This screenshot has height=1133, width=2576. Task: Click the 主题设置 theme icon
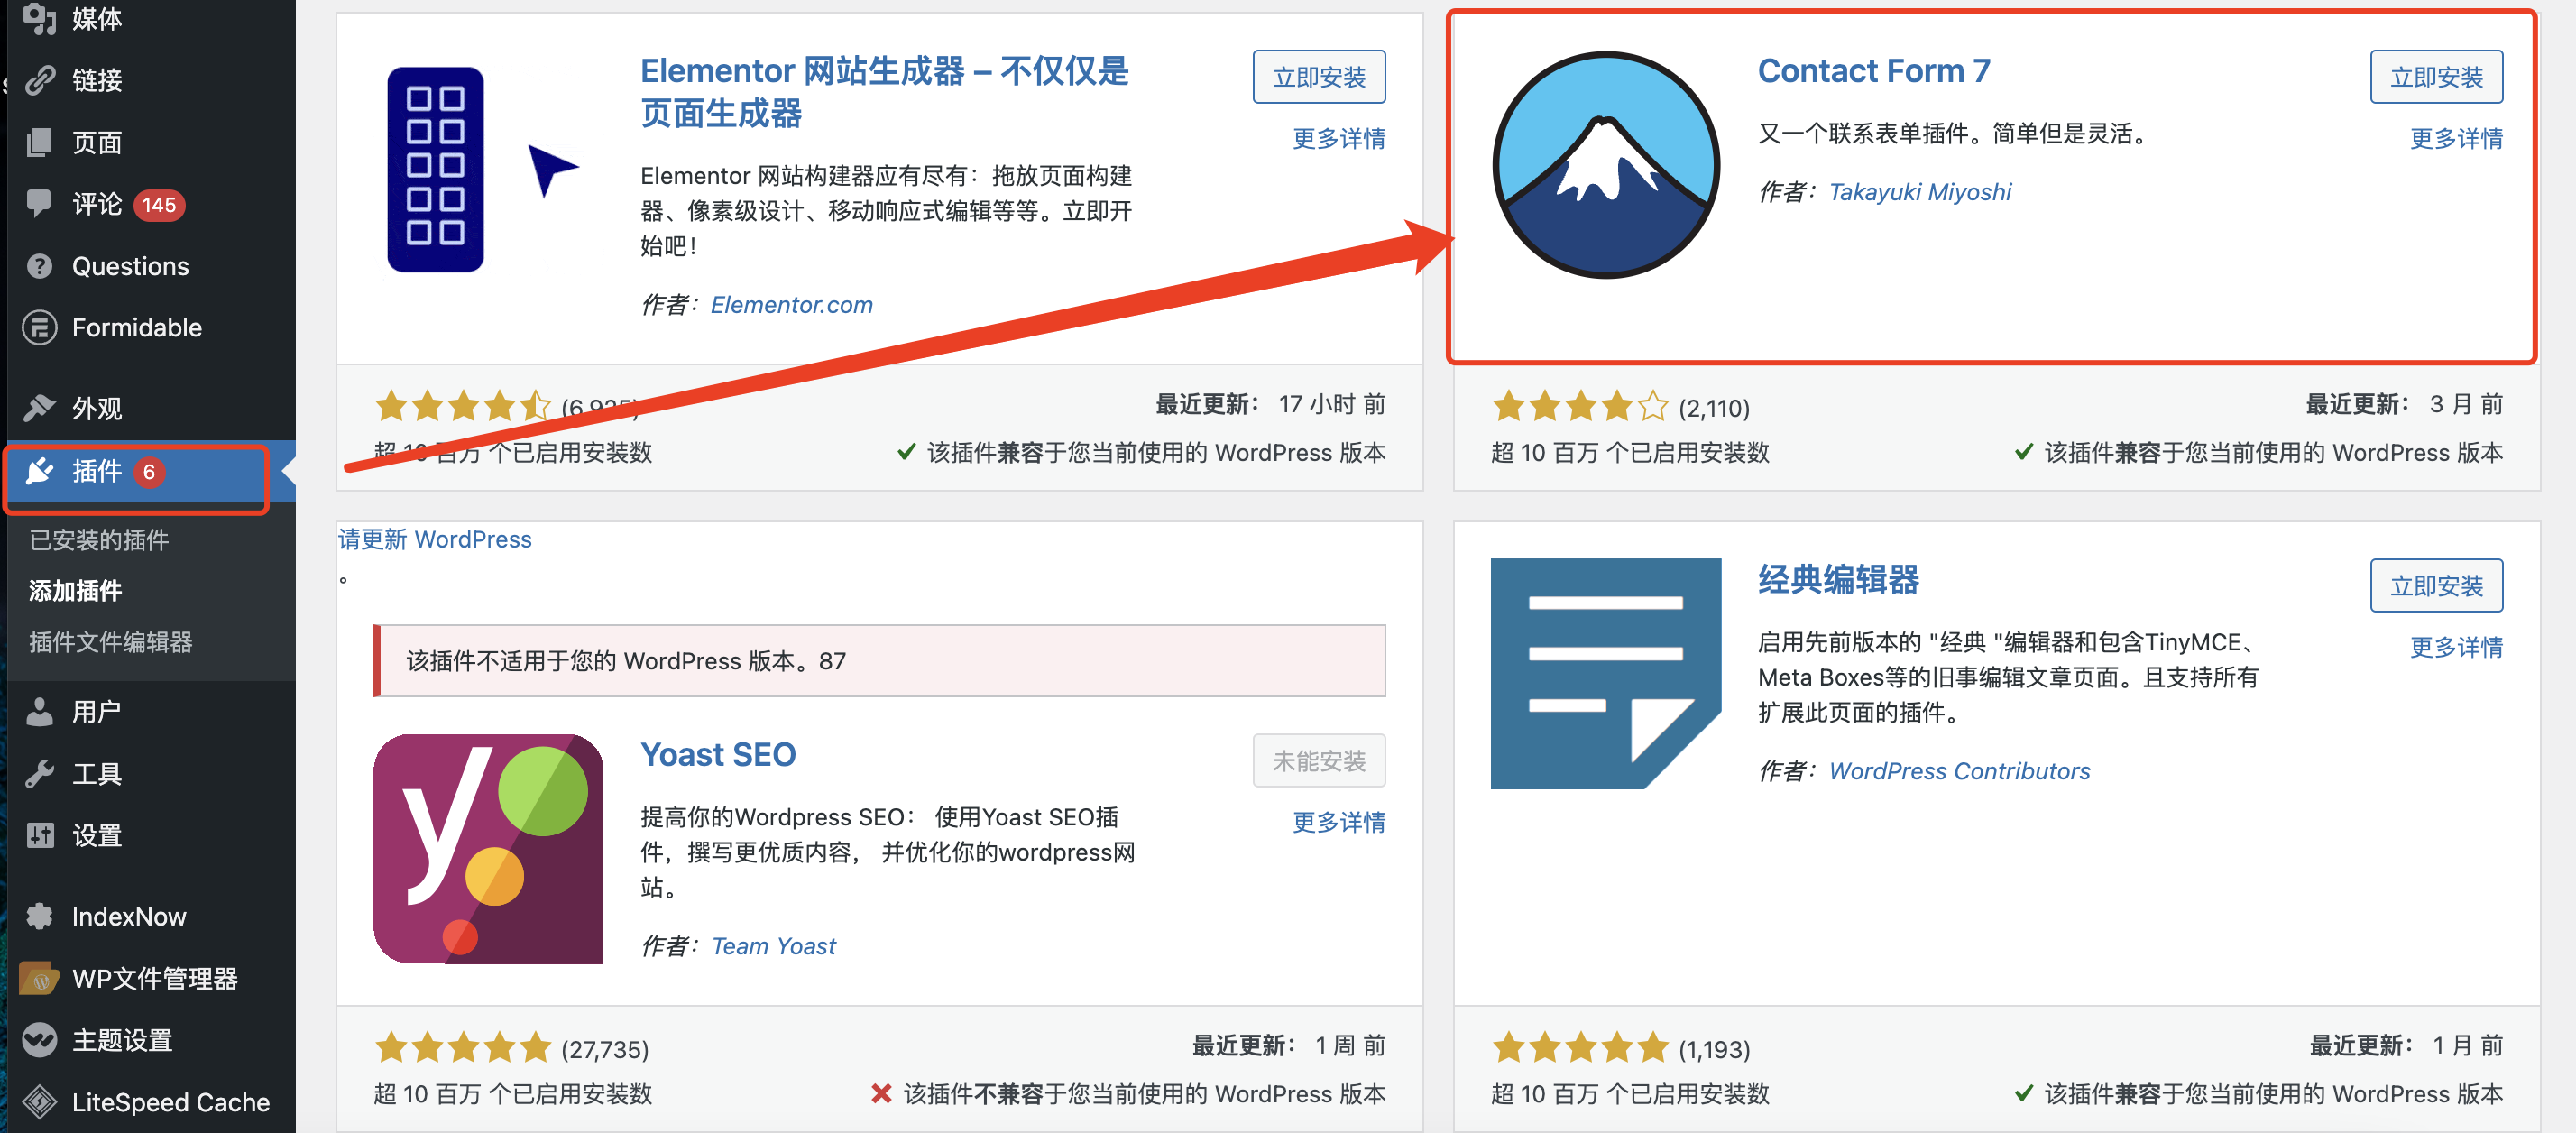39,1040
